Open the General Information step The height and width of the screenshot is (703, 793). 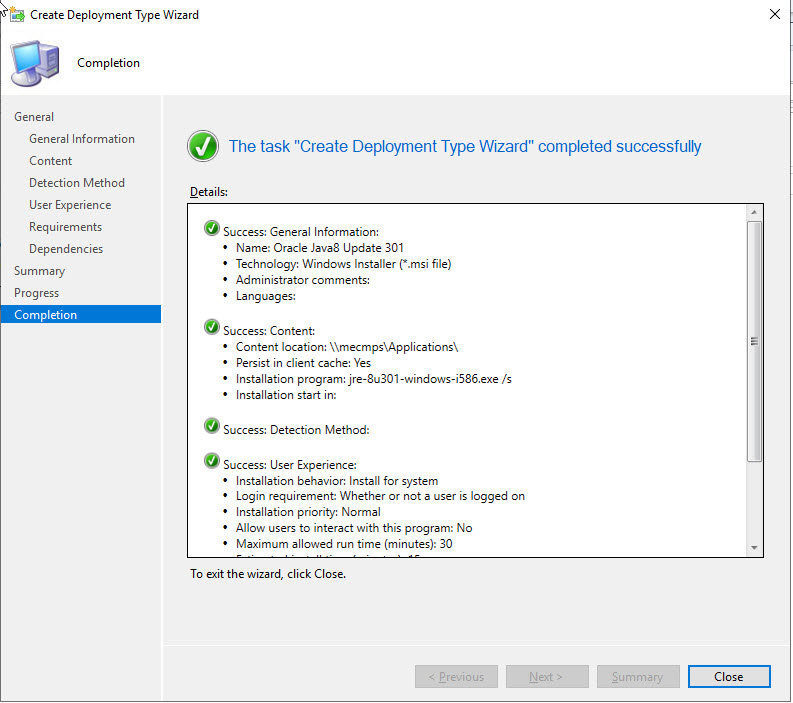[82, 139]
